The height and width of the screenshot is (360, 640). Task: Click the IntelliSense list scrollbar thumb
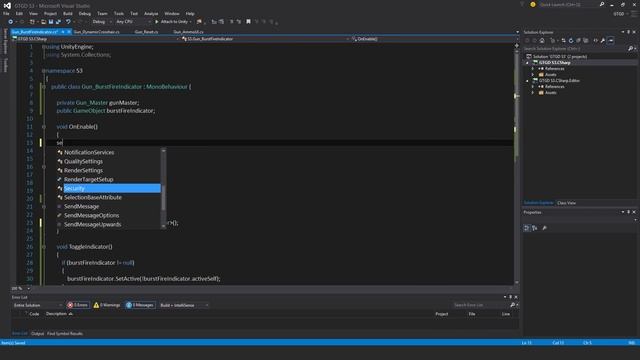coord(164,198)
